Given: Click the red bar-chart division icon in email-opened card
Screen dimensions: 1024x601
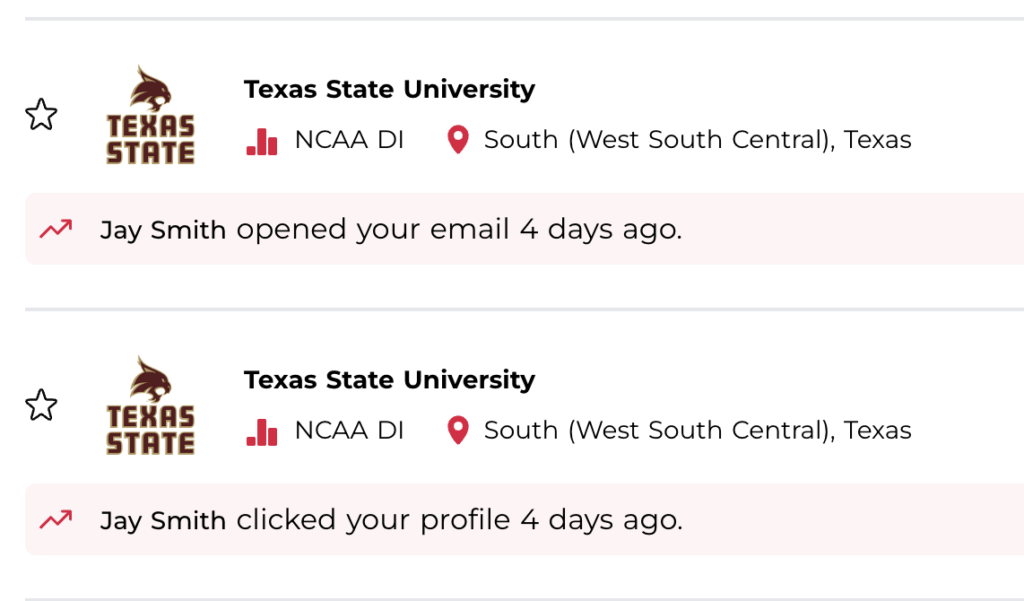Looking at the screenshot, I should [262, 140].
